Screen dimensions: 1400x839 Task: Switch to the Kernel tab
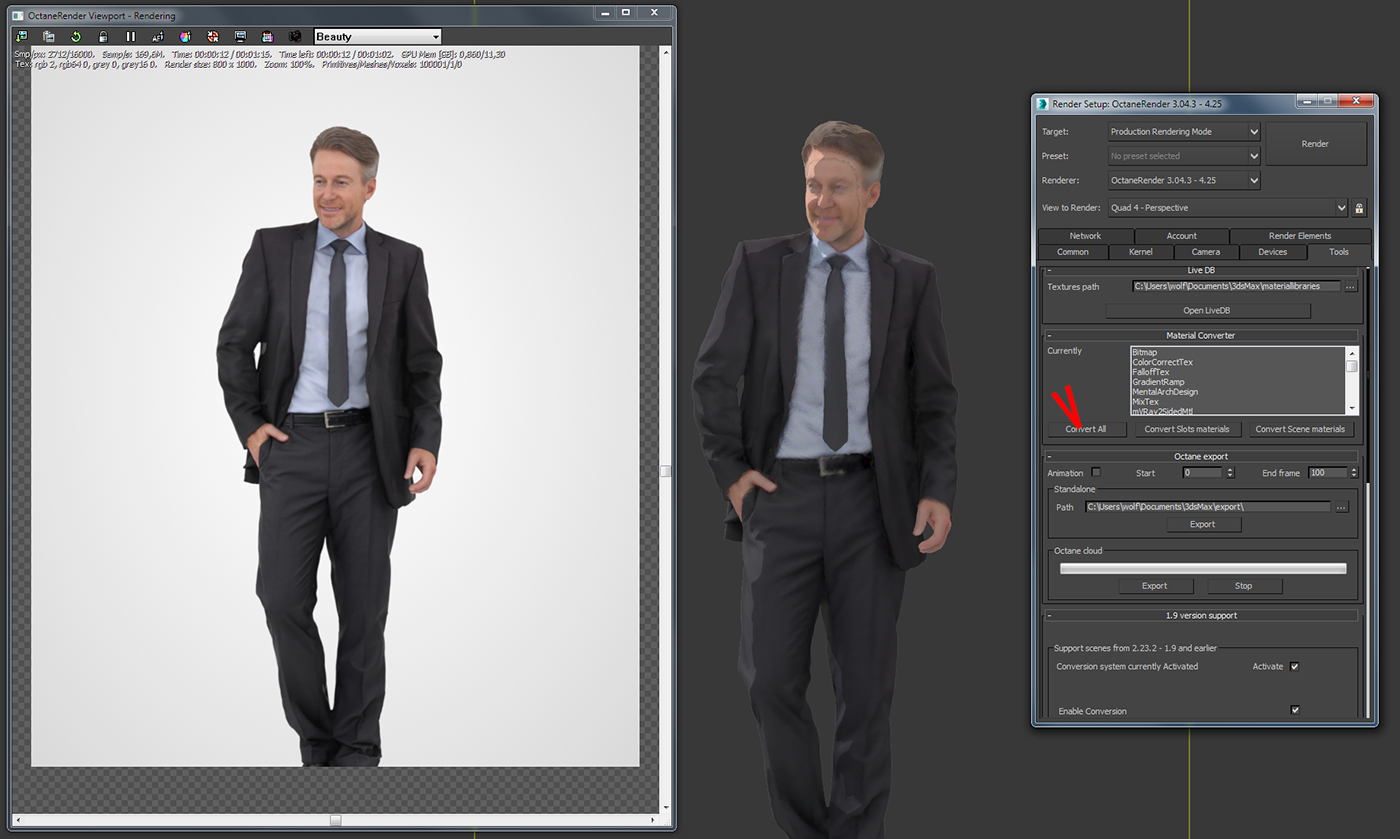[1140, 252]
